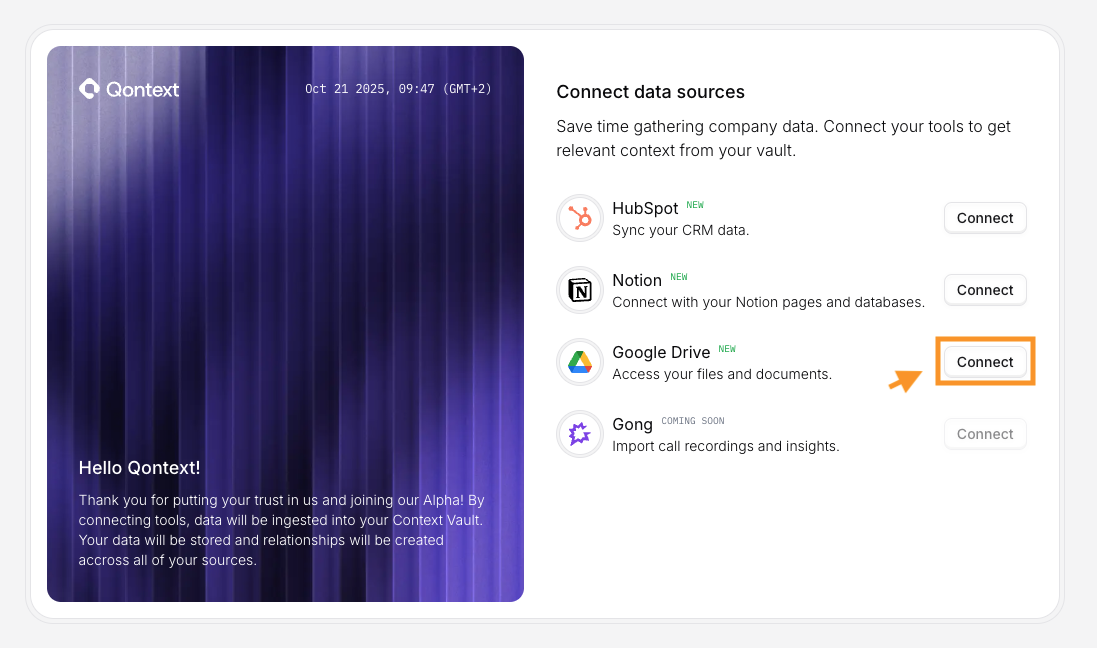Click the Gong icon
The width and height of the screenshot is (1097, 648).
point(580,433)
